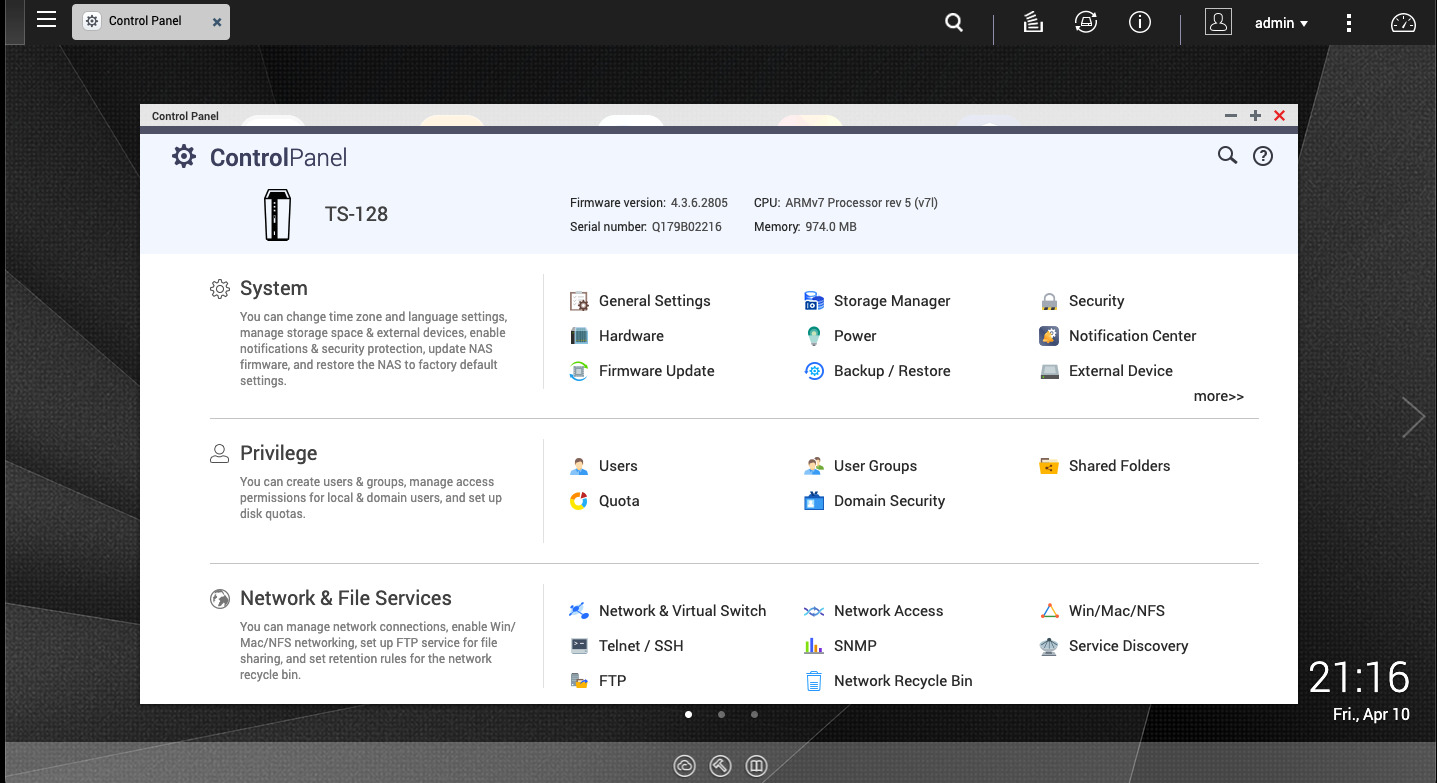The image size is (1437, 783).
Task: Maximize the Control Panel window
Action: pos(1256,116)
